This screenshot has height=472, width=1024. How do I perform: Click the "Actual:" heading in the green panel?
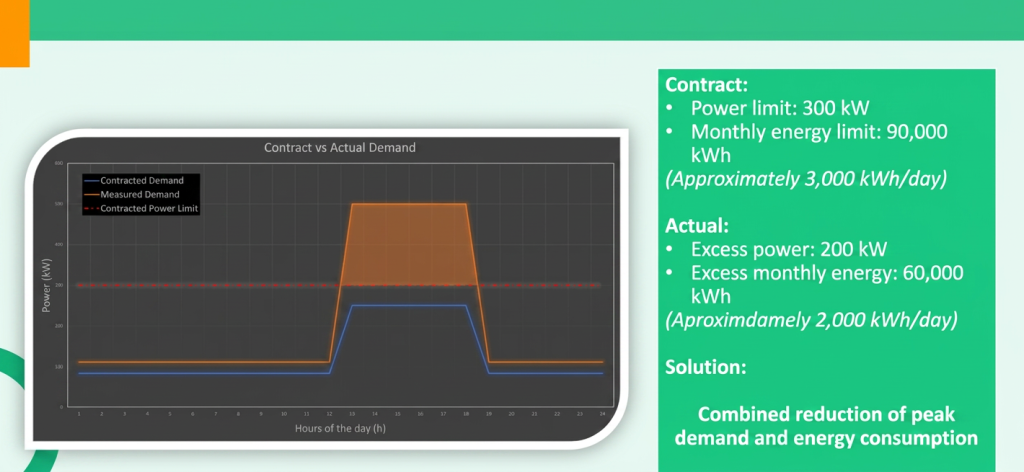pyautogui.click(x=696, y=226)
